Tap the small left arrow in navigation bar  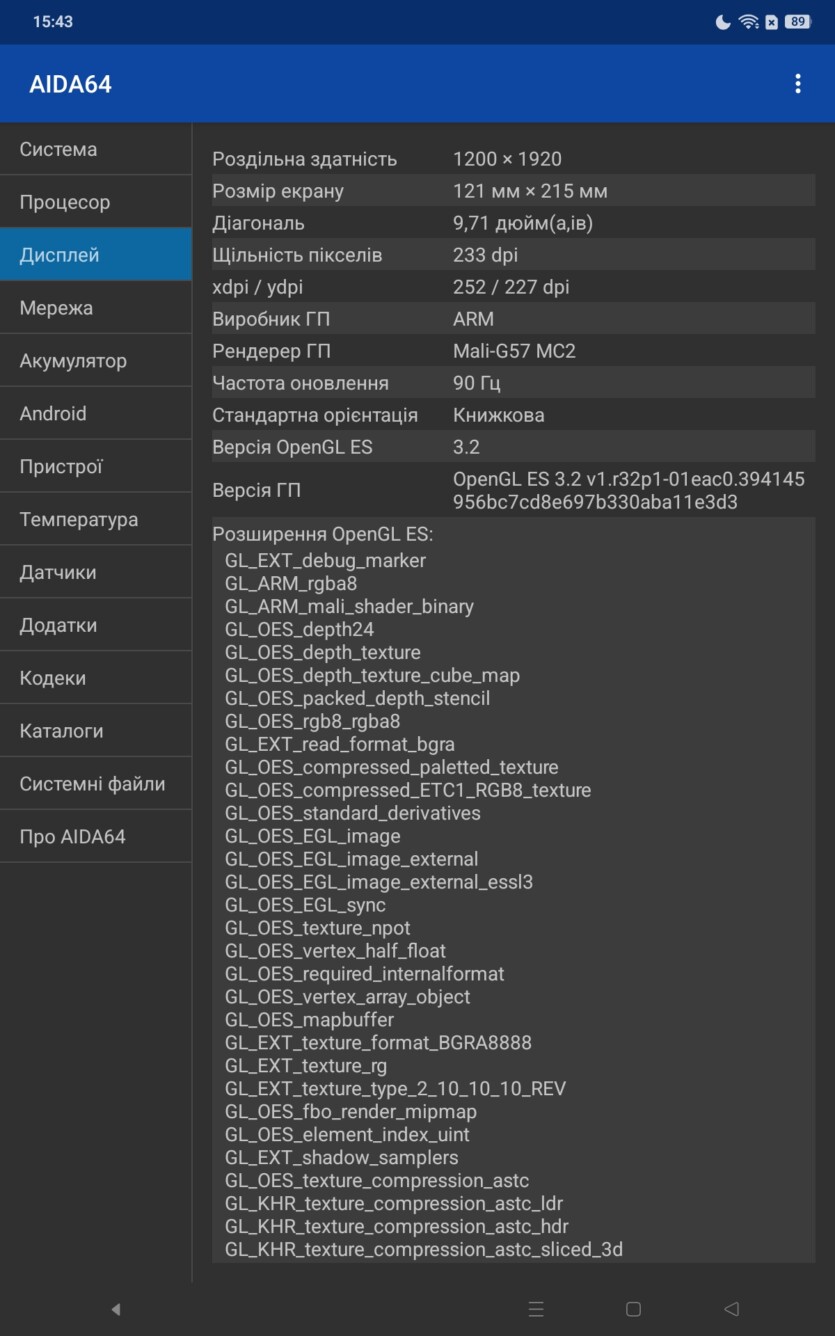tap(116, 1309)
